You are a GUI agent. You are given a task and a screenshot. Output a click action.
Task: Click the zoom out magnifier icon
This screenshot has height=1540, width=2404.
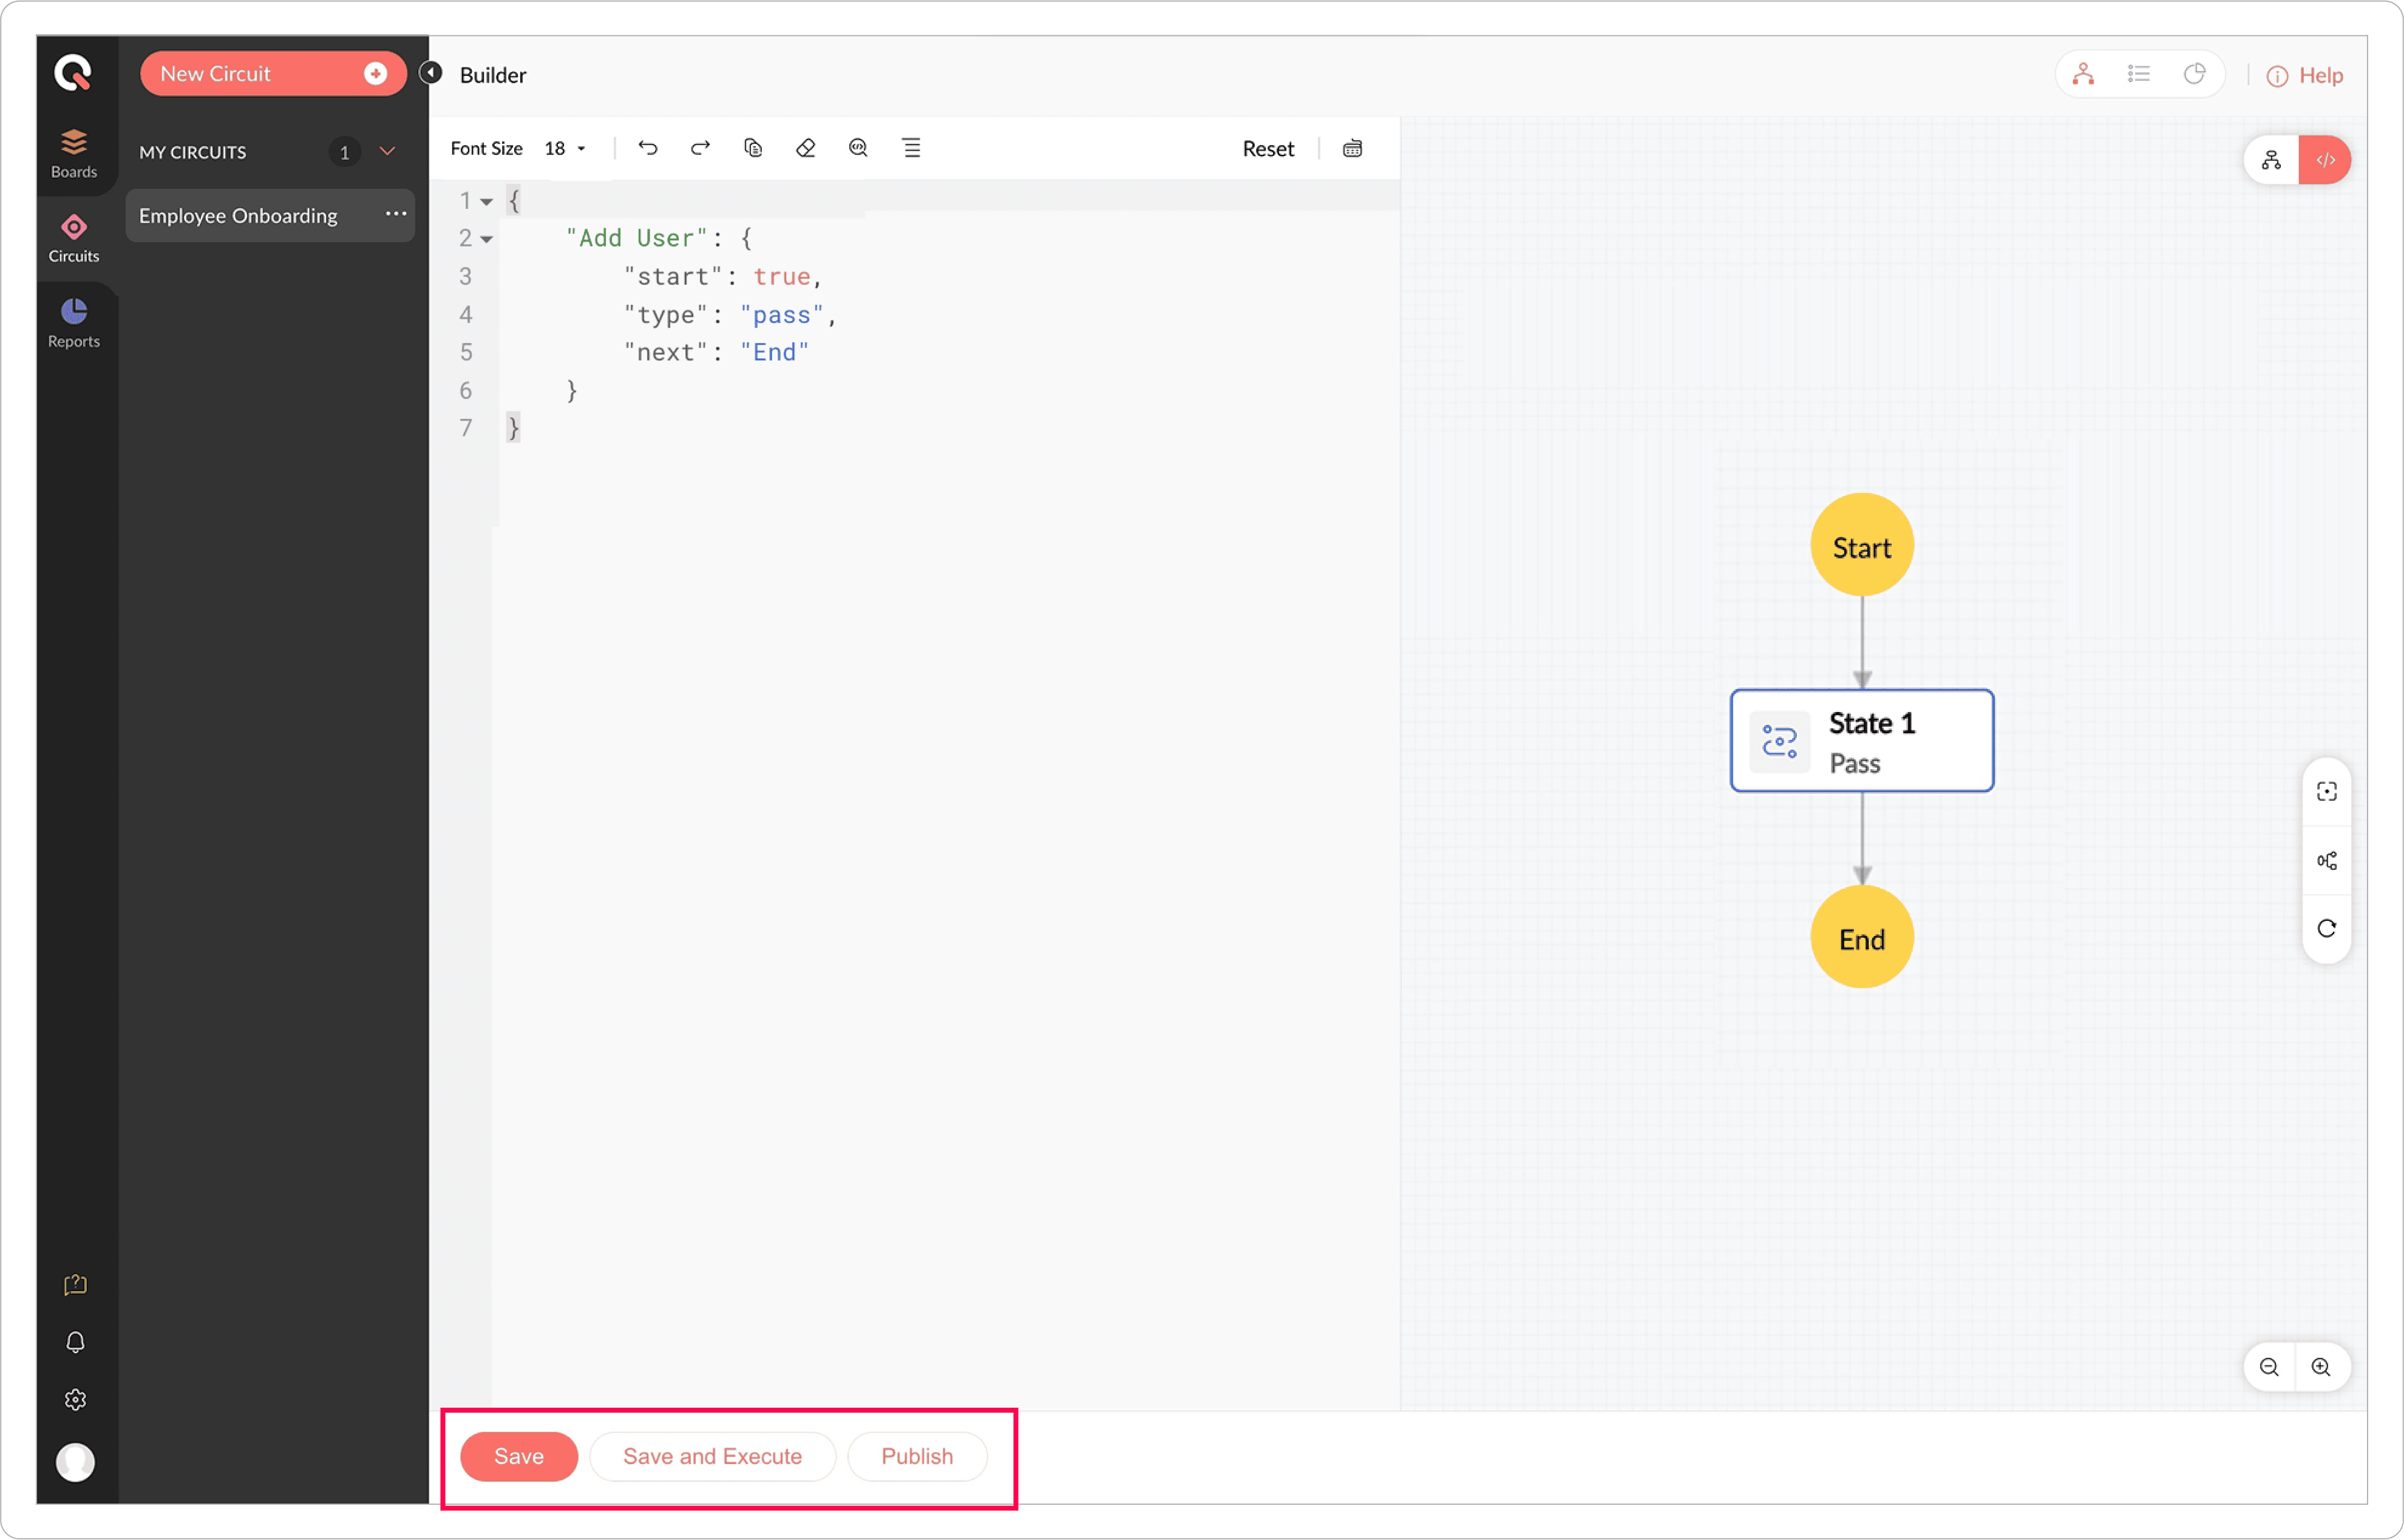coord(2270,1367)
